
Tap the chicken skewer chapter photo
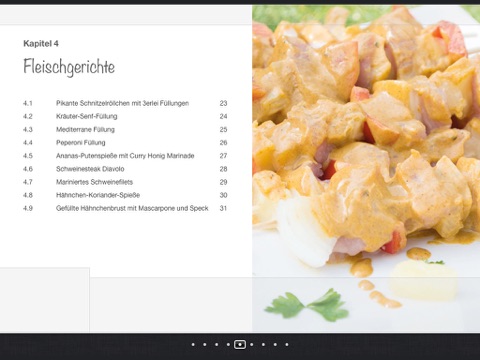pyautogui.click(x=366, y=168)
